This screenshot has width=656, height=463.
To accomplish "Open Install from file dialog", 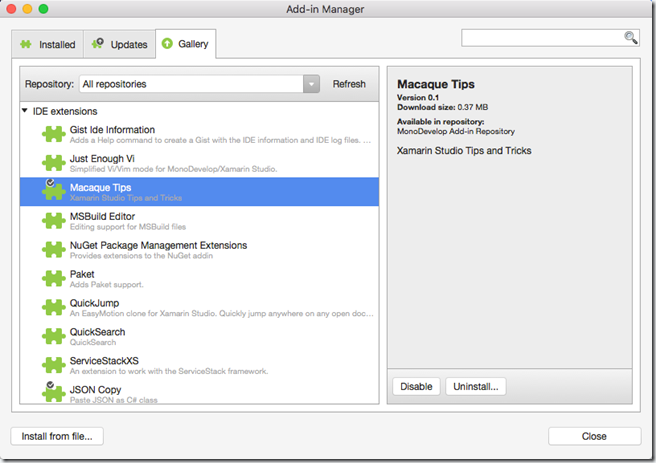I will (x=57, y=436).
